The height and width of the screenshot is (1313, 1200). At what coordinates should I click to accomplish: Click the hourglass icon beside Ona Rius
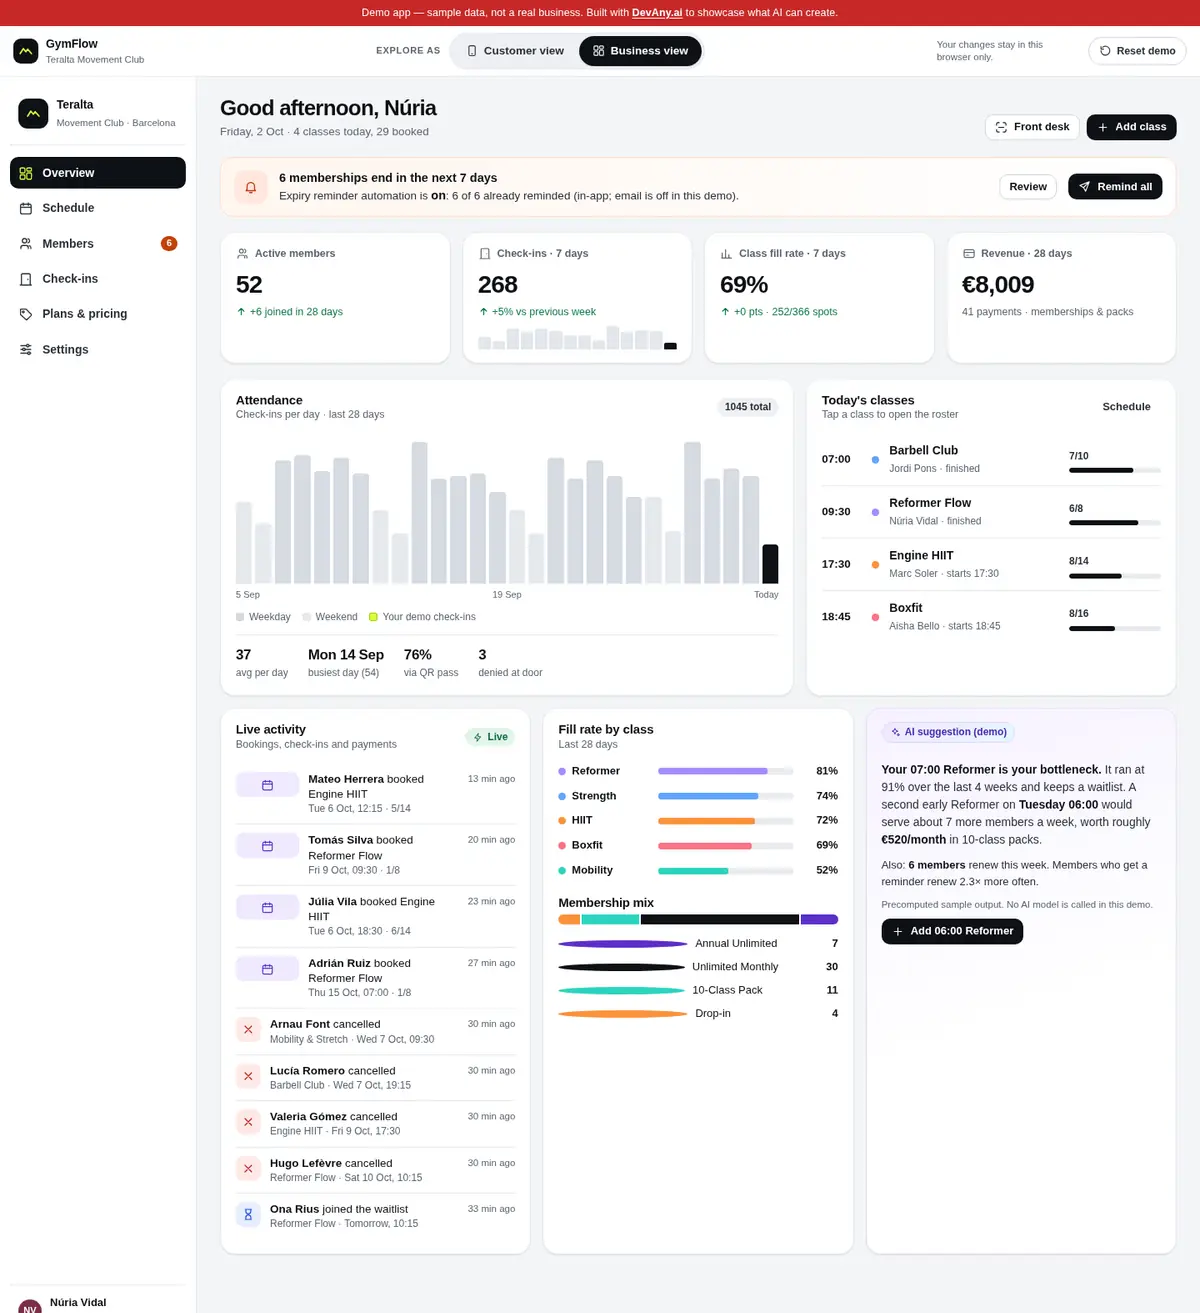(248, 1214)
